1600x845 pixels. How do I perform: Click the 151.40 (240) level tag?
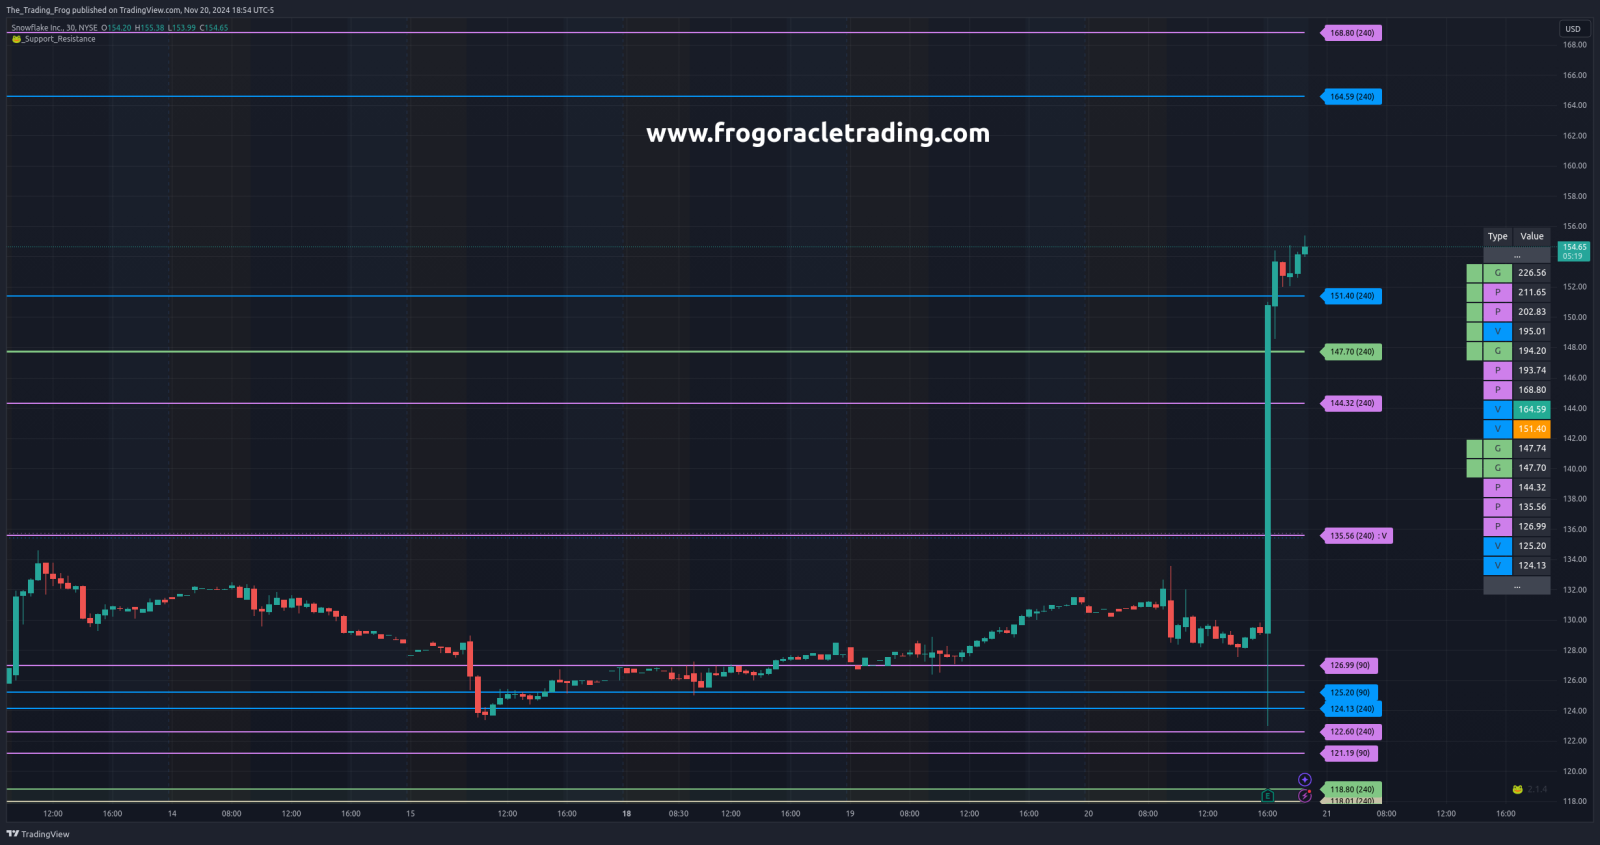pyautogui.click(x=1351, y=296)
